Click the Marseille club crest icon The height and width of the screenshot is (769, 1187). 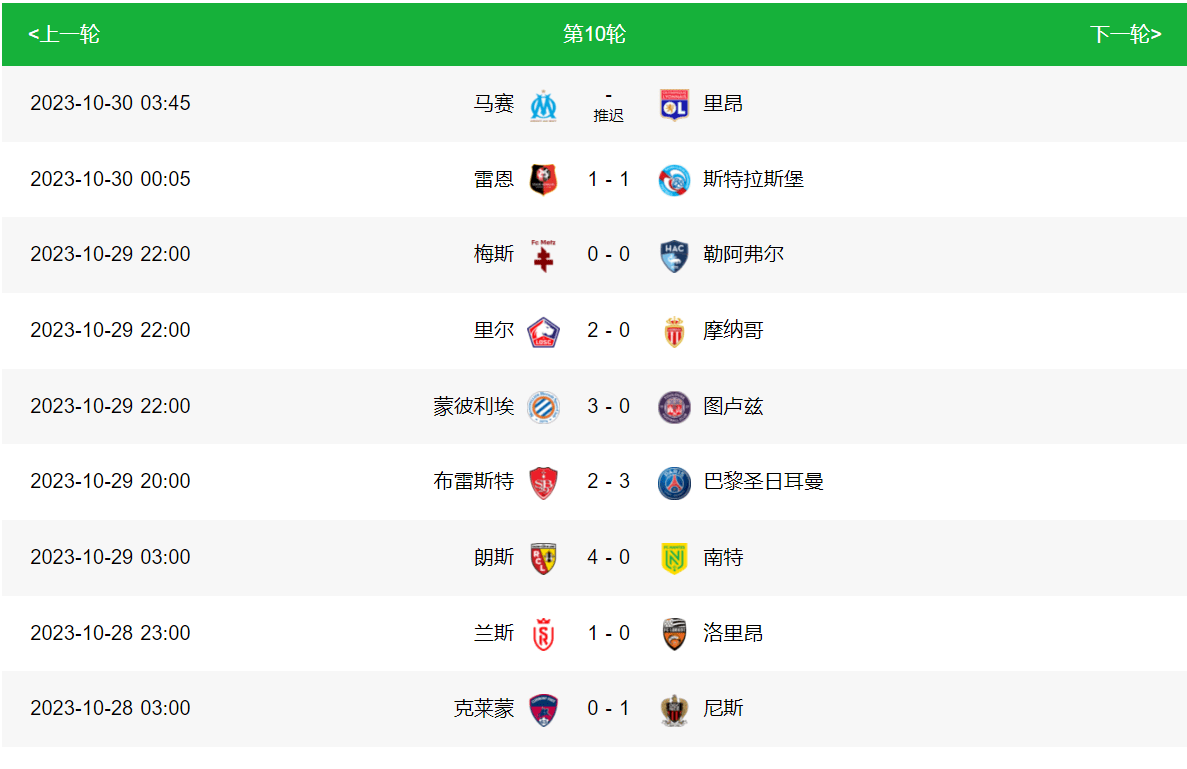(x=543, y=104)
